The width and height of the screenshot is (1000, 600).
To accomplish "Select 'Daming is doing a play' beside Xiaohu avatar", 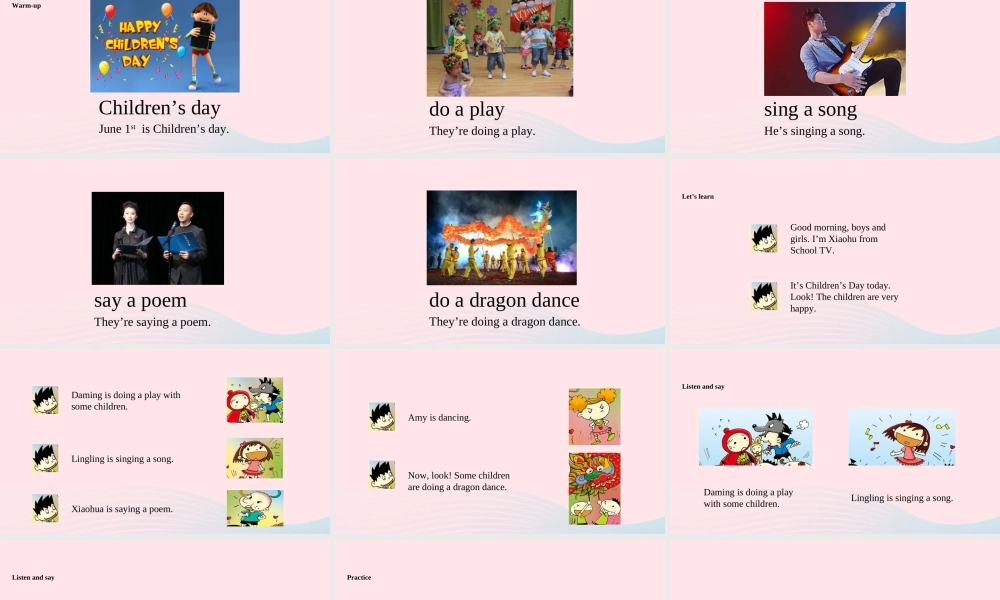I will point(126,400).
